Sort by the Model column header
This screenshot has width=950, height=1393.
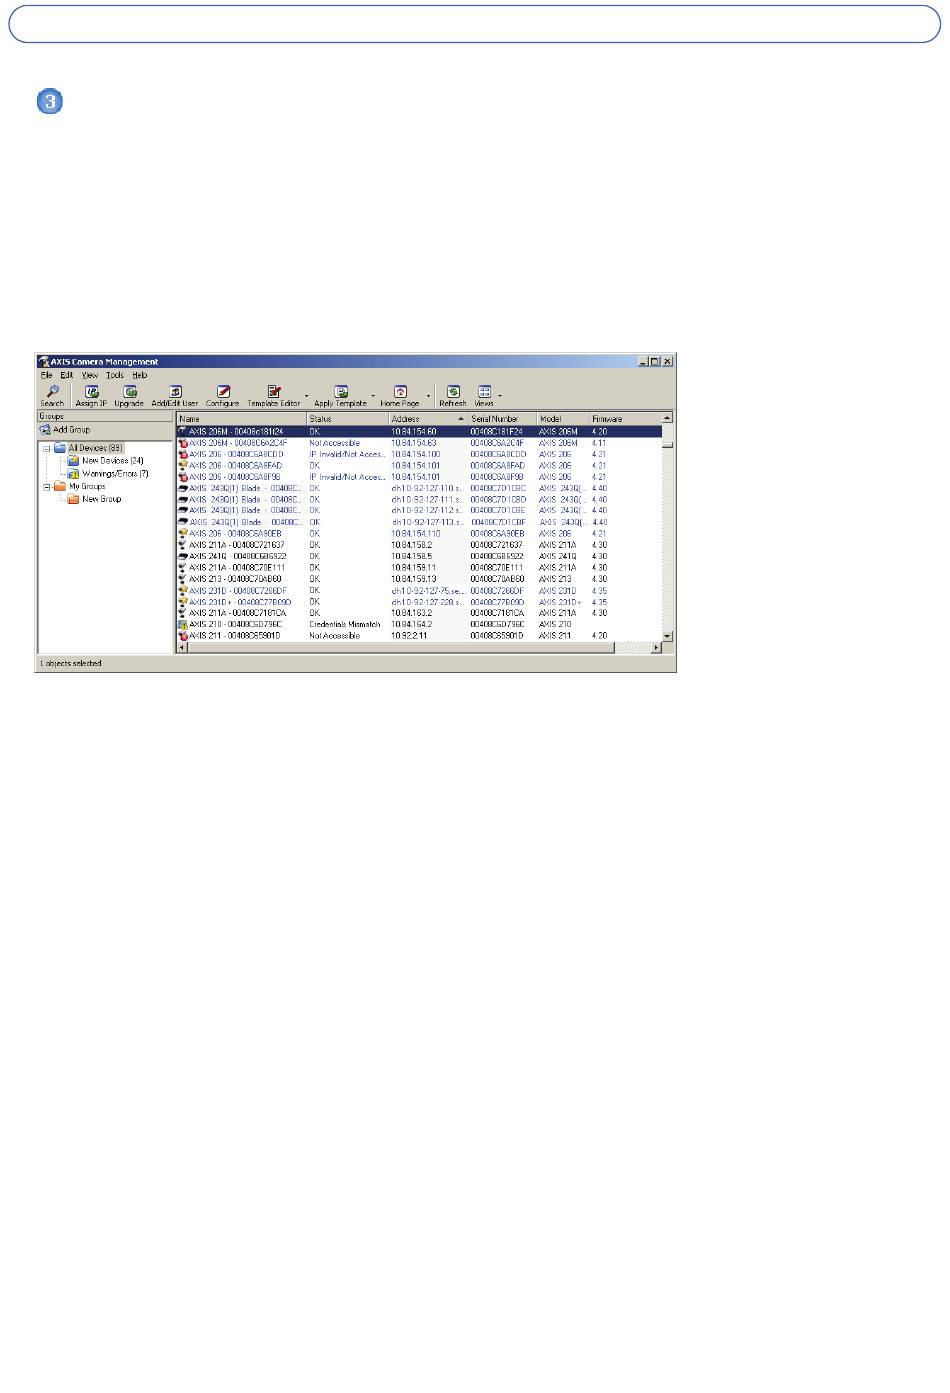click(x=563, y=419)
